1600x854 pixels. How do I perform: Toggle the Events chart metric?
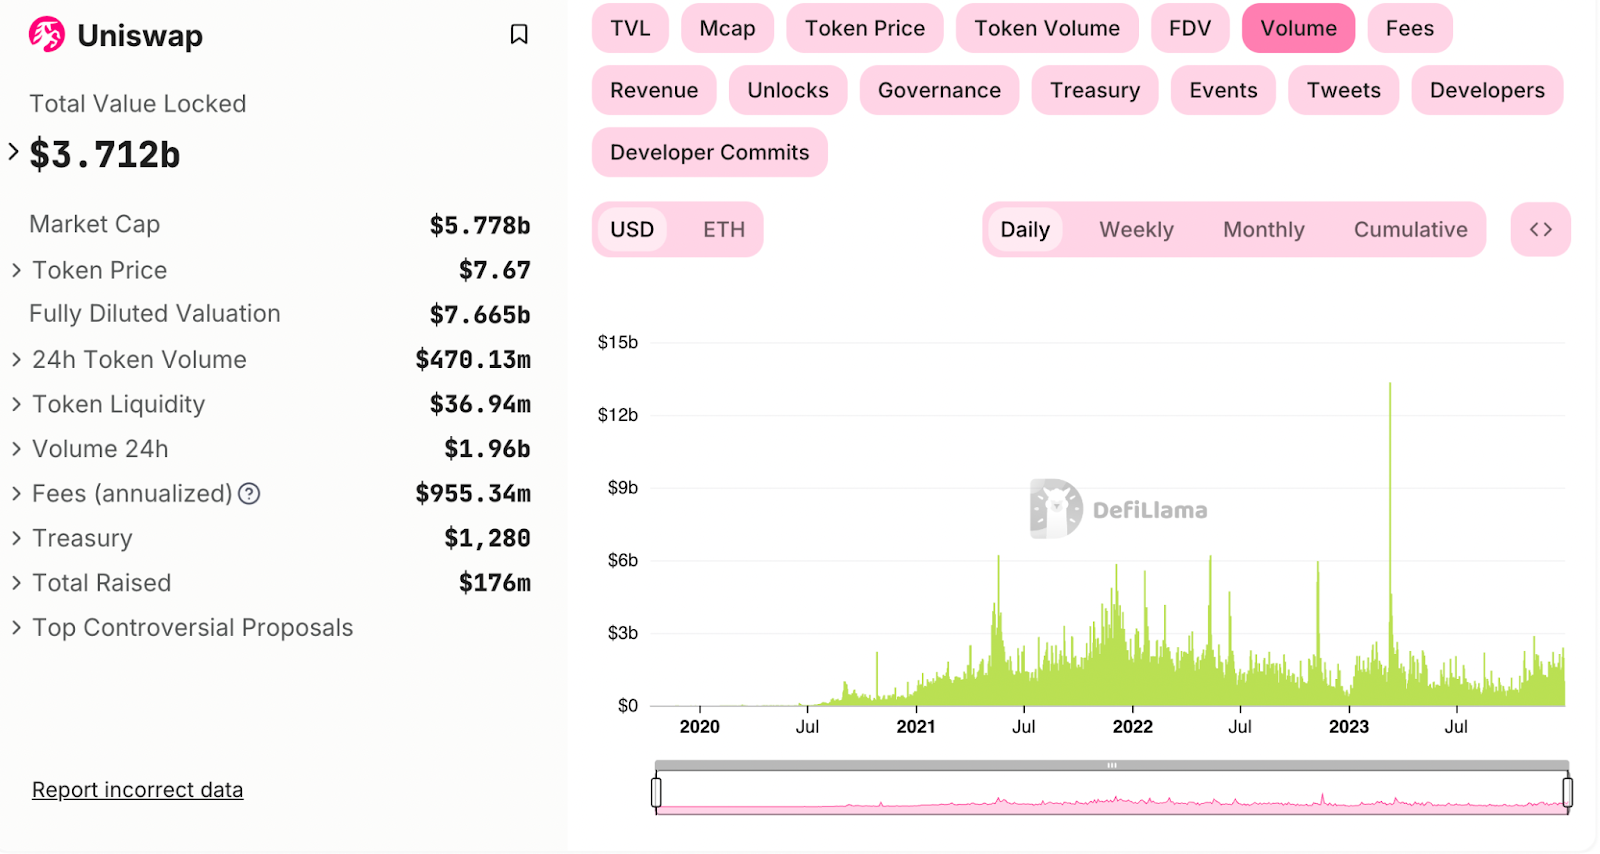[1223, 90]
